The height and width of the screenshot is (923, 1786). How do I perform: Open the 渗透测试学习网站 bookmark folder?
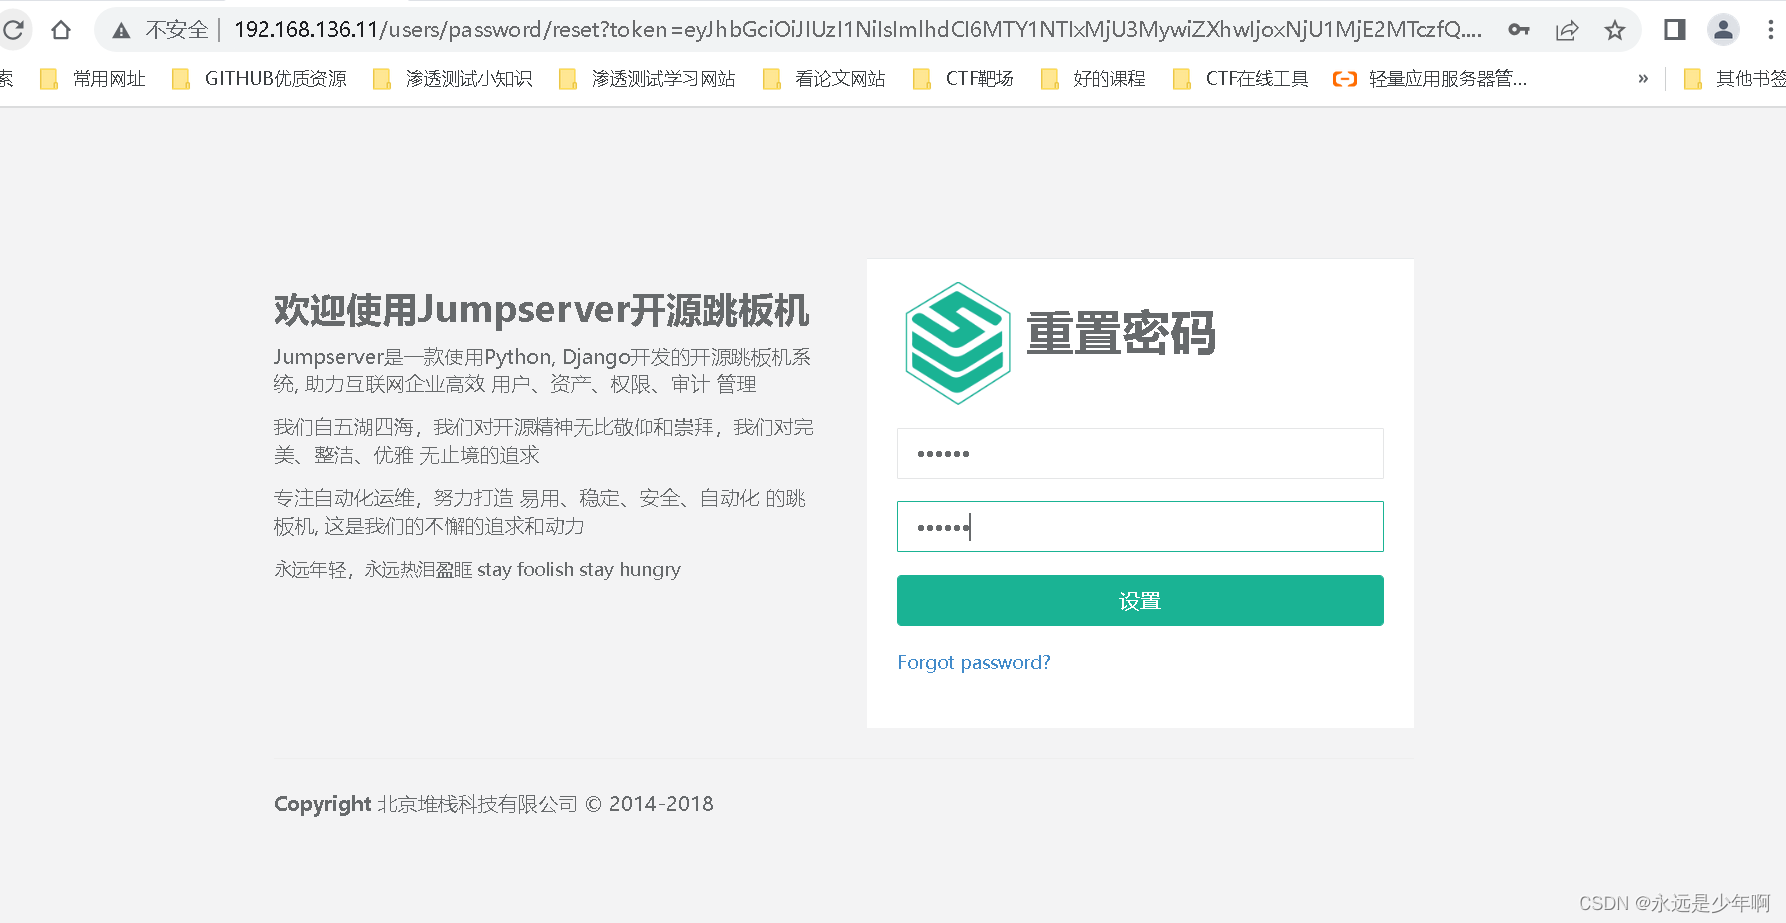(x=647, y=79)
